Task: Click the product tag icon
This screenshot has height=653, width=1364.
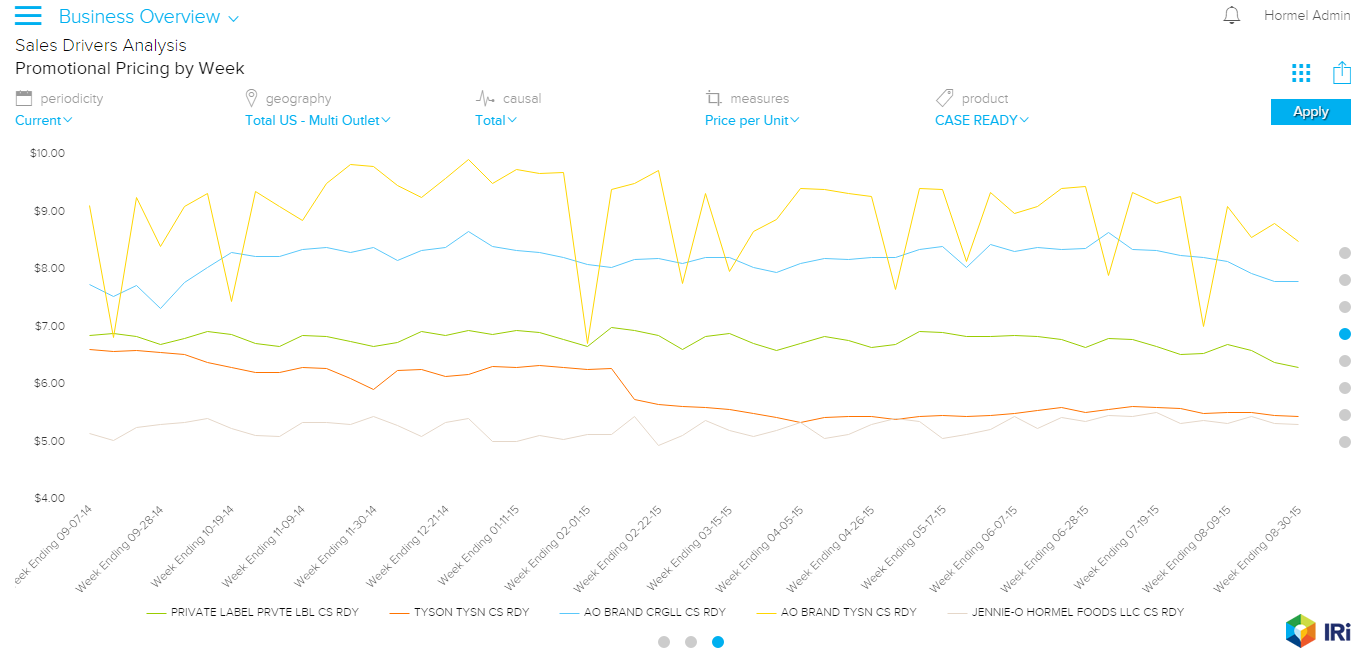Action: coord(944,98)
